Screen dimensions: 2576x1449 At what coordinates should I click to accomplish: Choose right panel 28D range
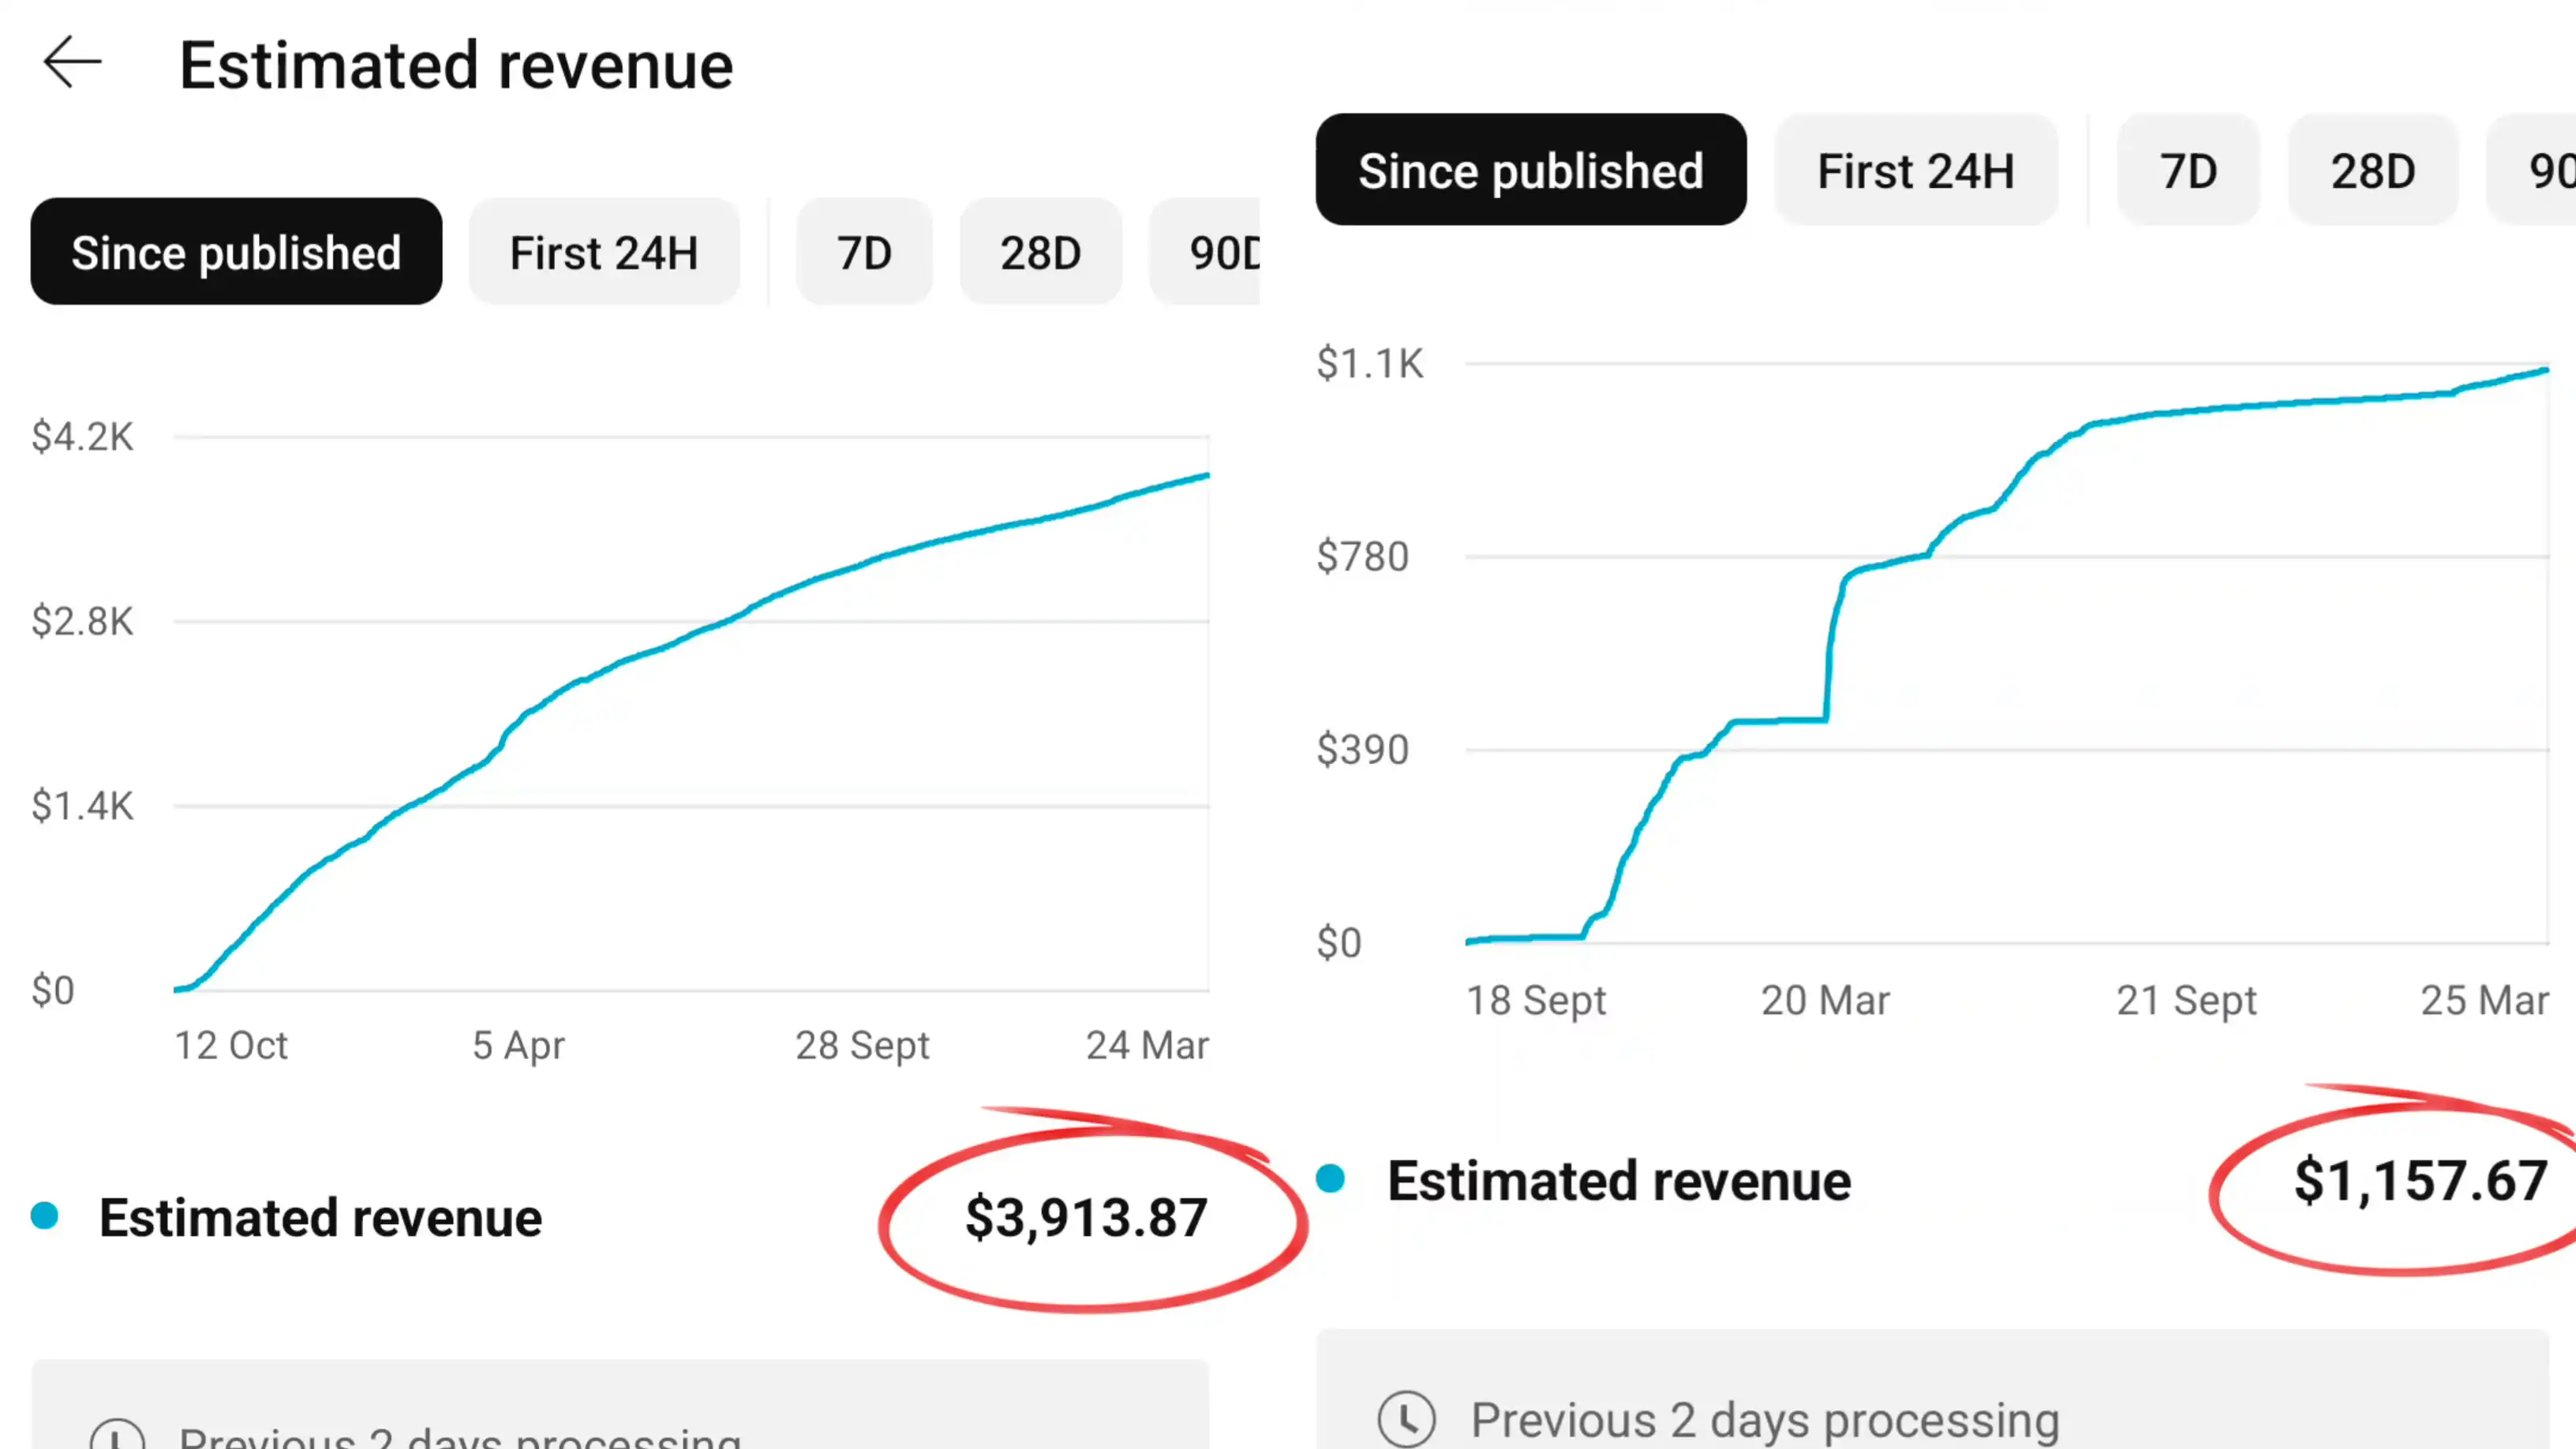(x=2372, y=170)
